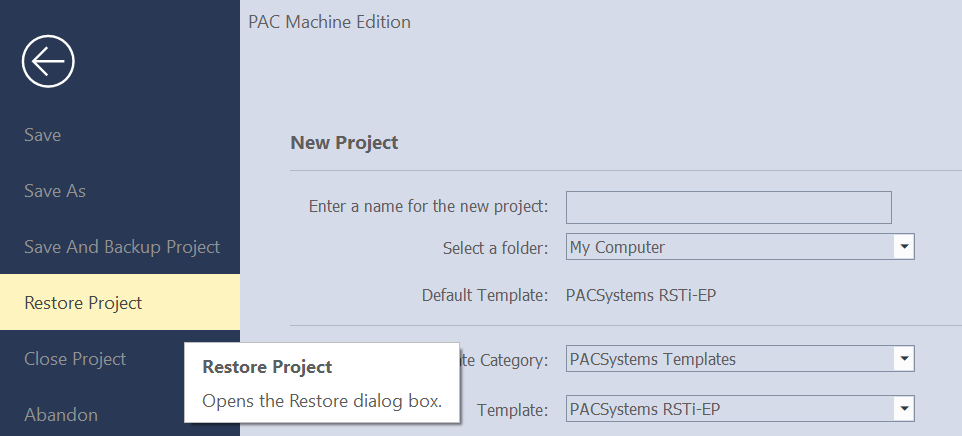Click the Restore Project tooltip popup
This screenshot has width=962, height=436.
(x=322, y=383)
